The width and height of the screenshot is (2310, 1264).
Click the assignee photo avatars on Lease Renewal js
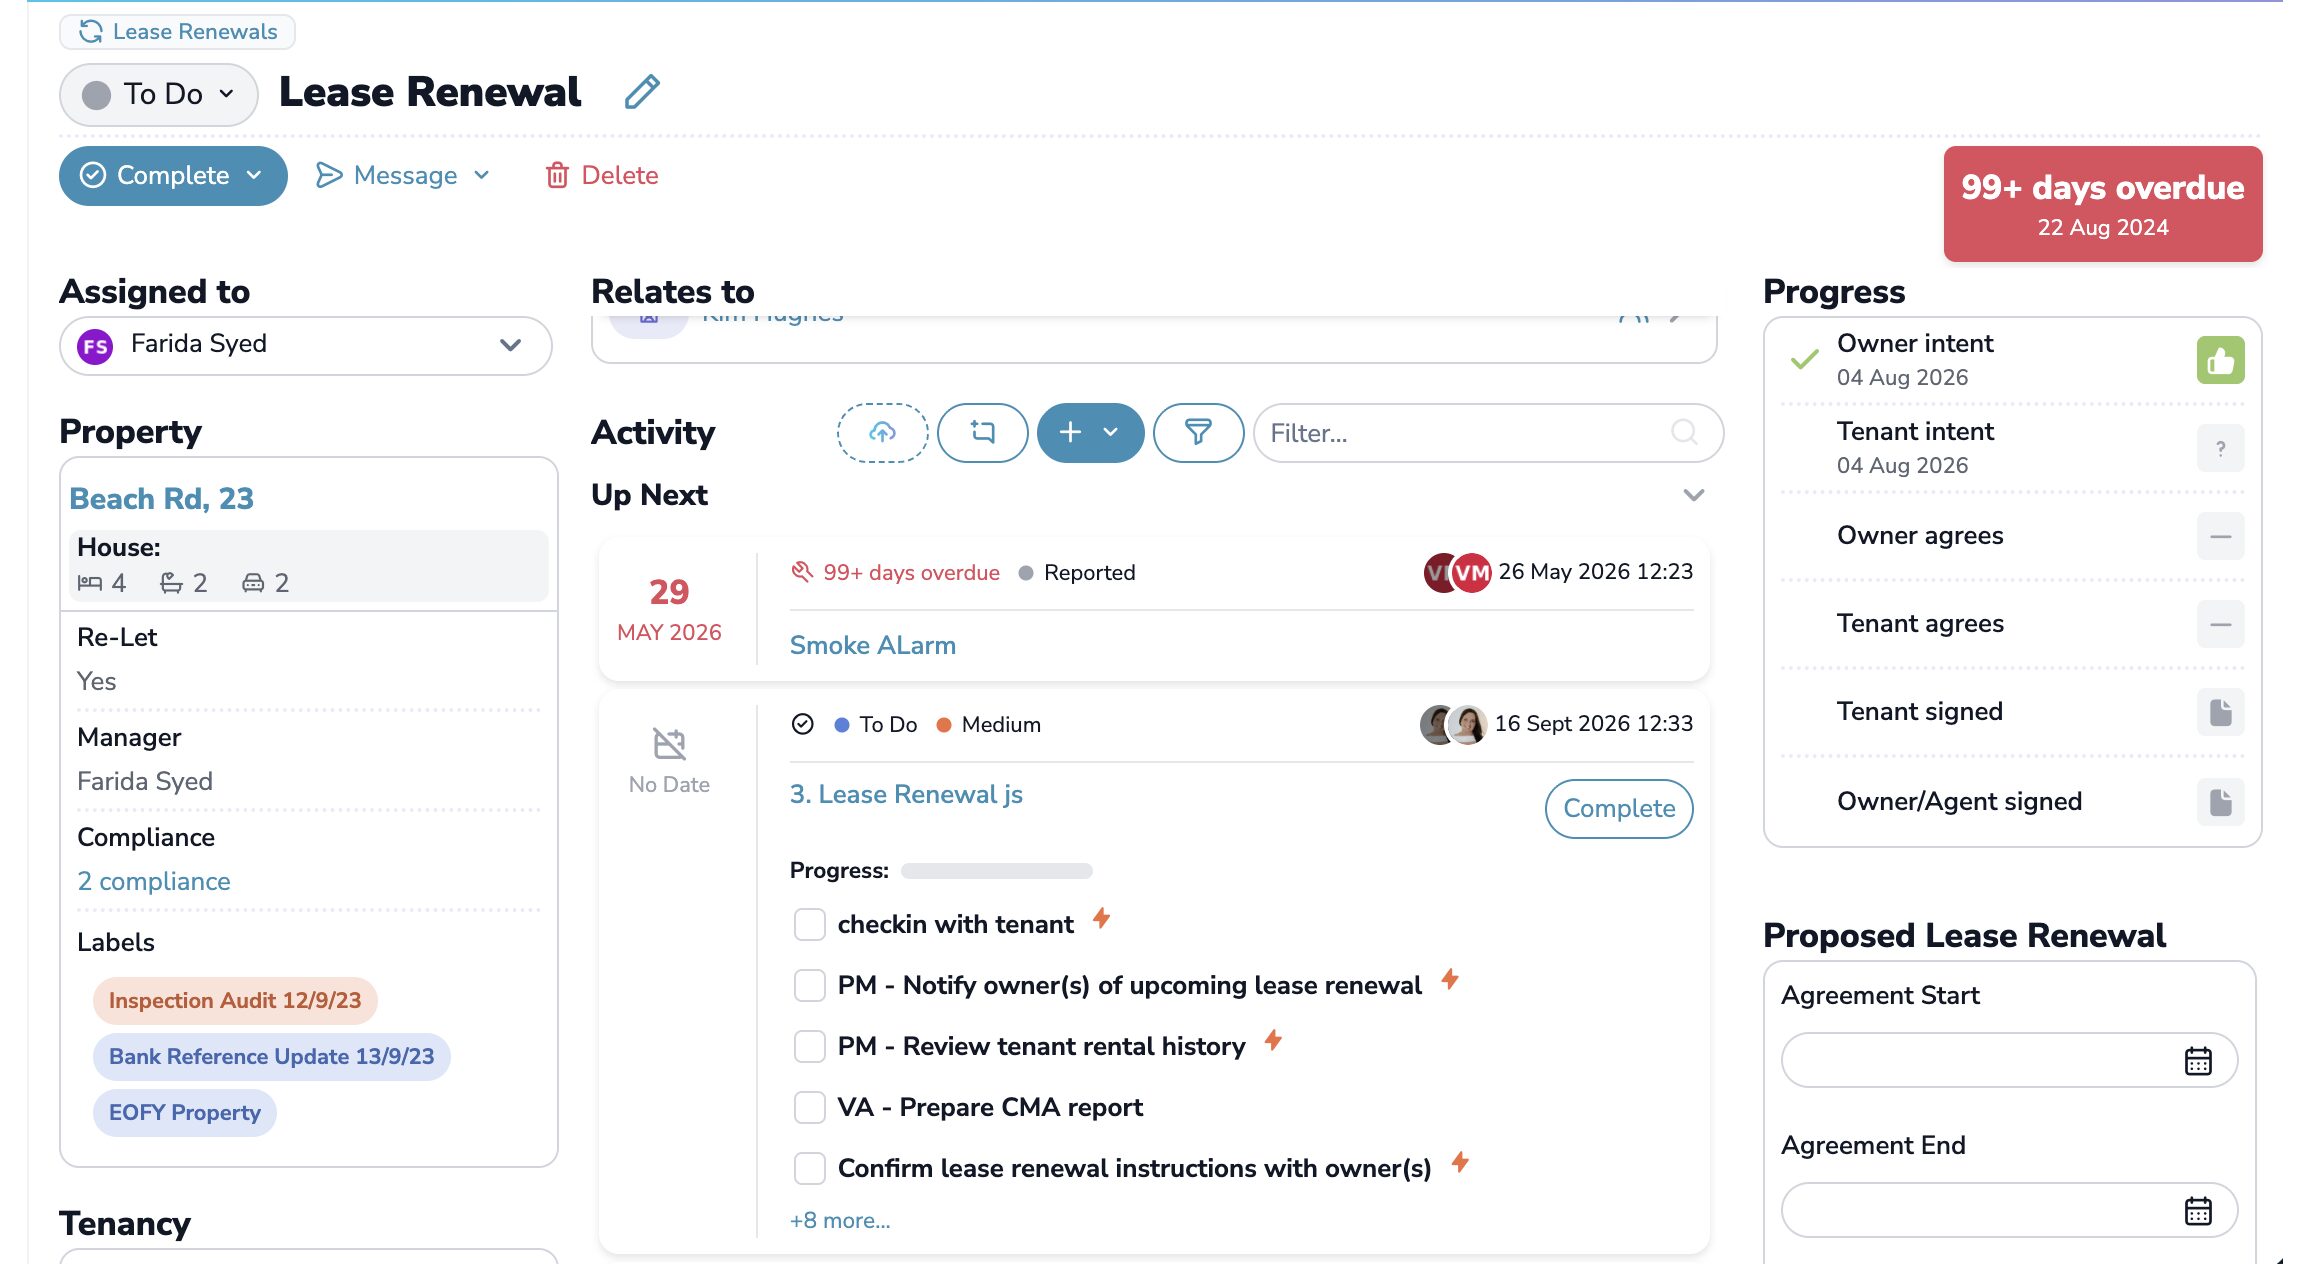1453,724
